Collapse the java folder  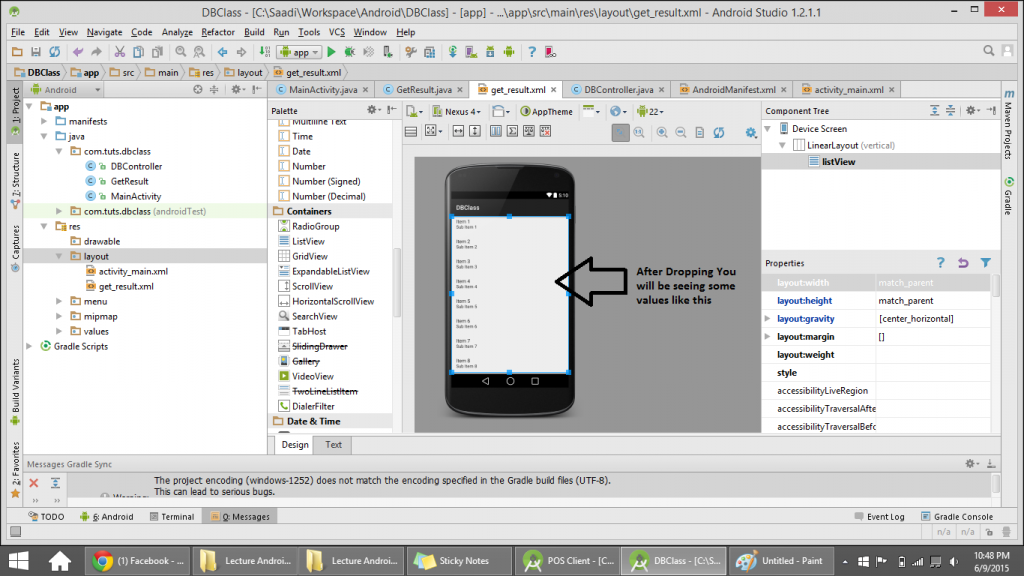pyautogui.click(x=44, y=136)
